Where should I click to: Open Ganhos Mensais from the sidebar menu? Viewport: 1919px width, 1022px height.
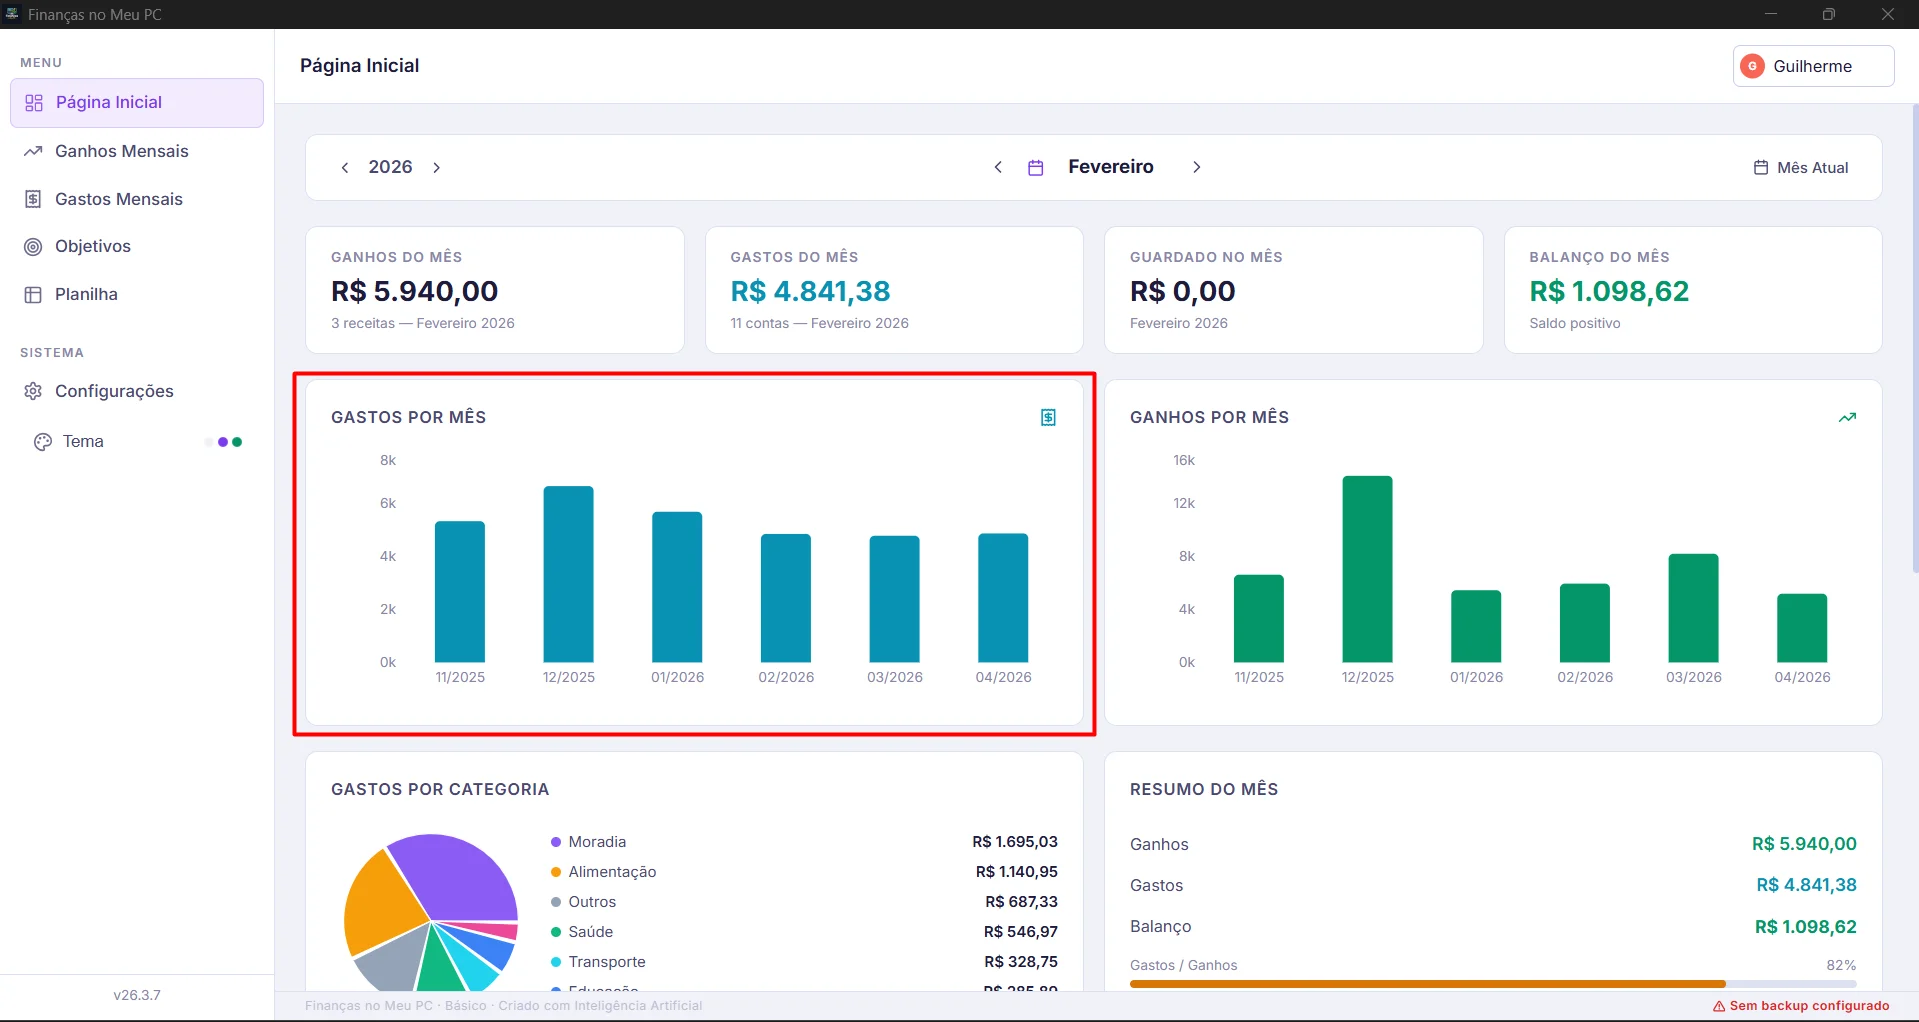point(121,151)
